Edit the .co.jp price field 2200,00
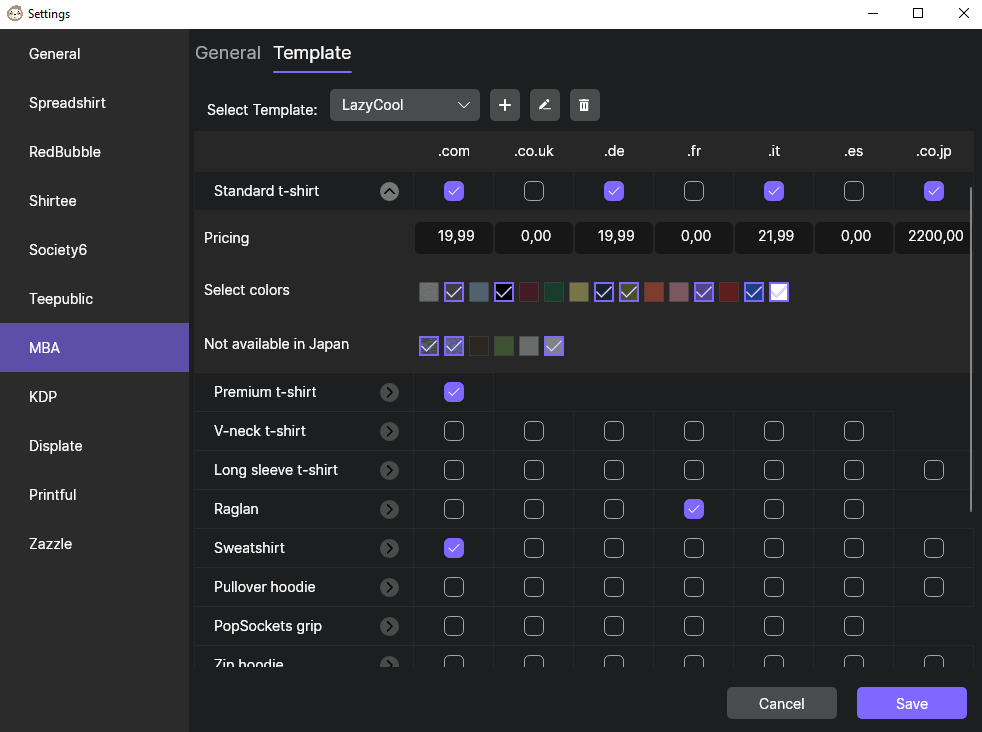The image size is (982, 732). tap(934, 237)
